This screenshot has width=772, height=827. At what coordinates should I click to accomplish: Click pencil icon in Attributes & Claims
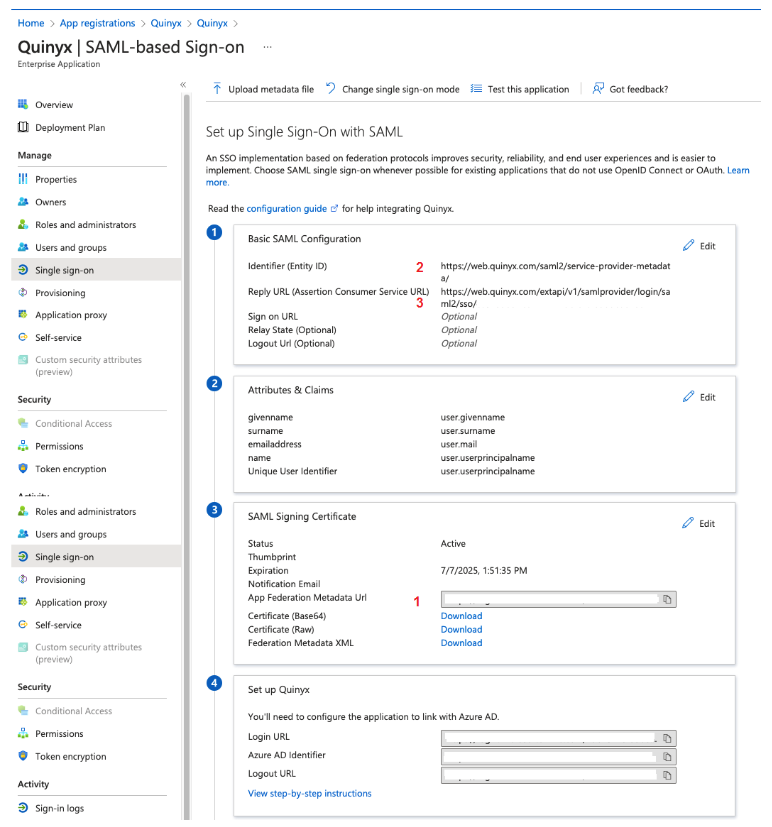pyautogui.click(x=688, y=397)
